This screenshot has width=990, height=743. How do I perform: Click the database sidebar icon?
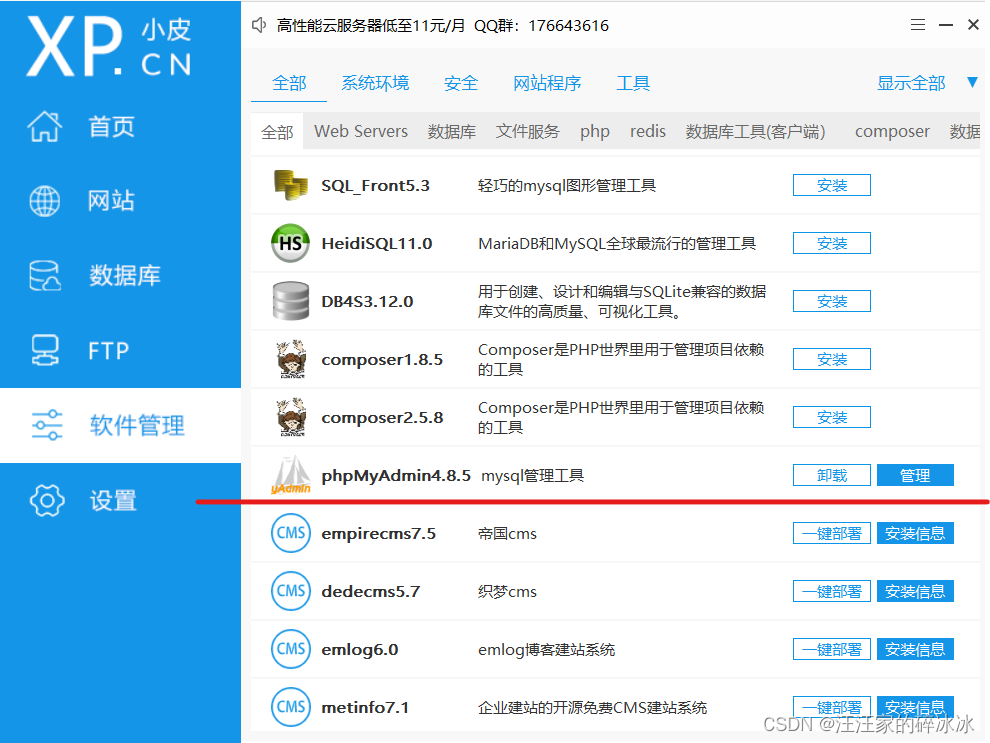(45, 276)
